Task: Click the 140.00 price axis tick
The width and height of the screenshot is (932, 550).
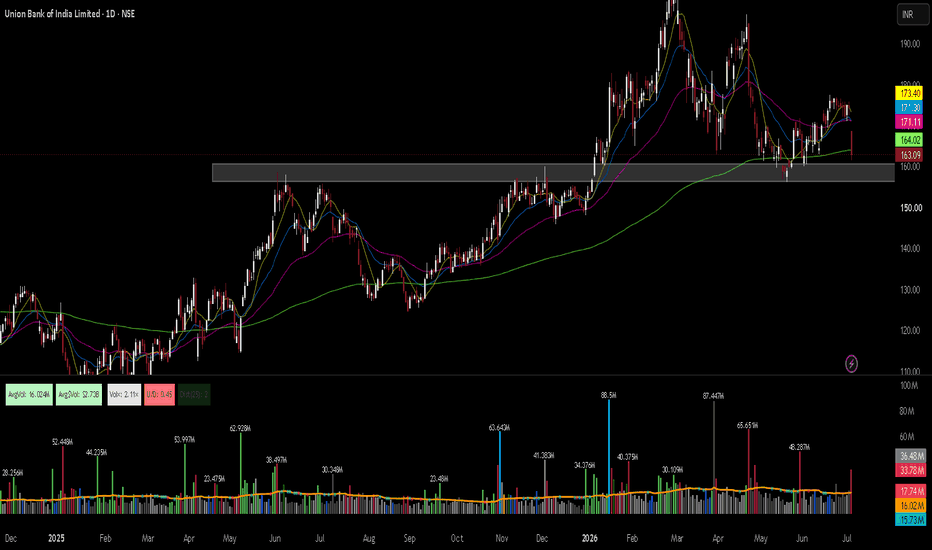Action: coord(910,249)
